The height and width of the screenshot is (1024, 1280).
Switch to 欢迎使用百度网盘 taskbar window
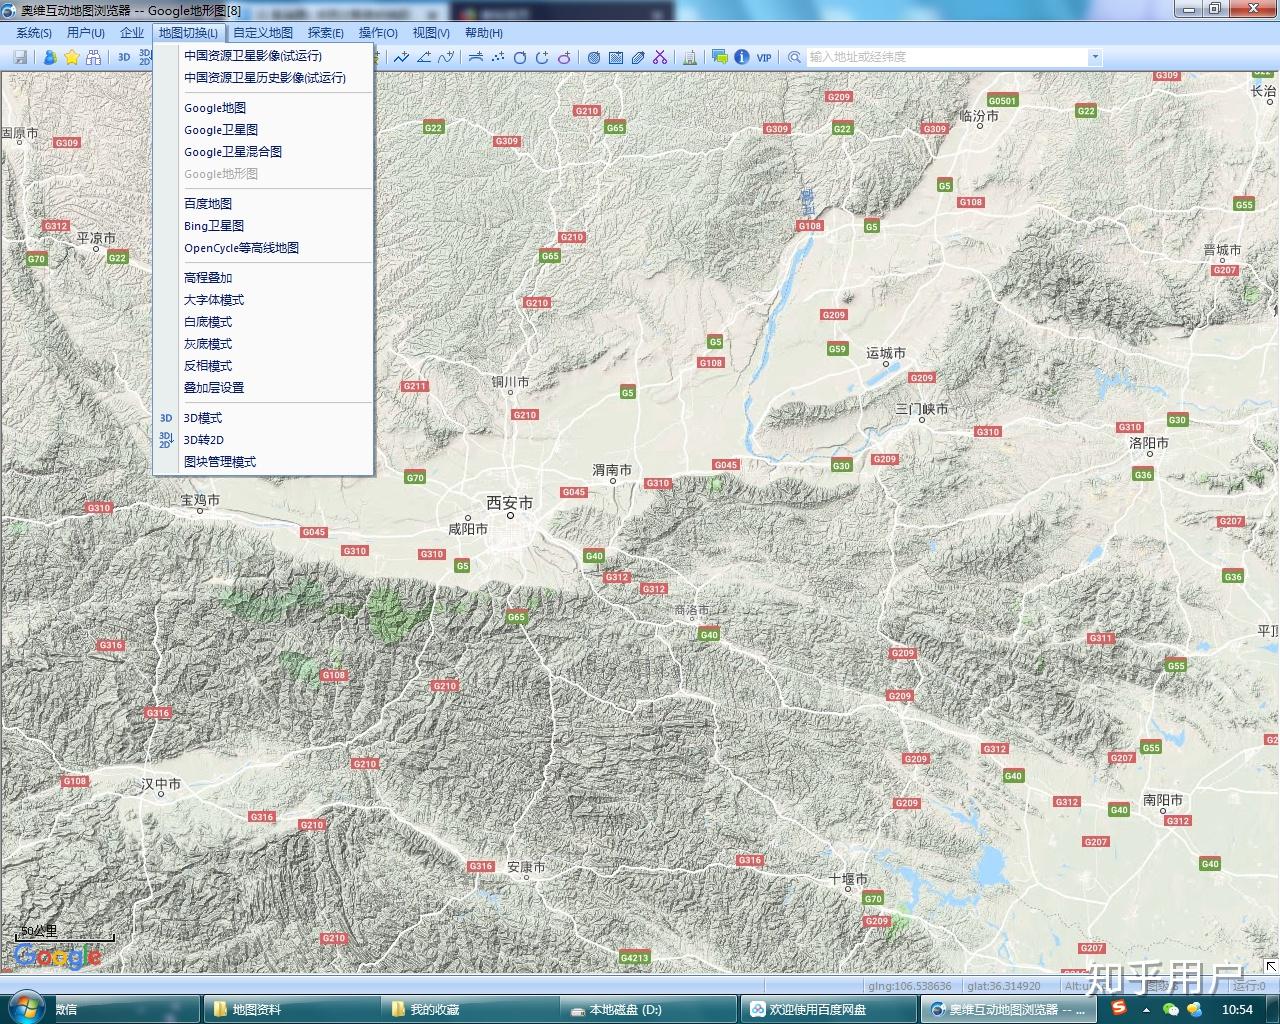pos(828,1009)
